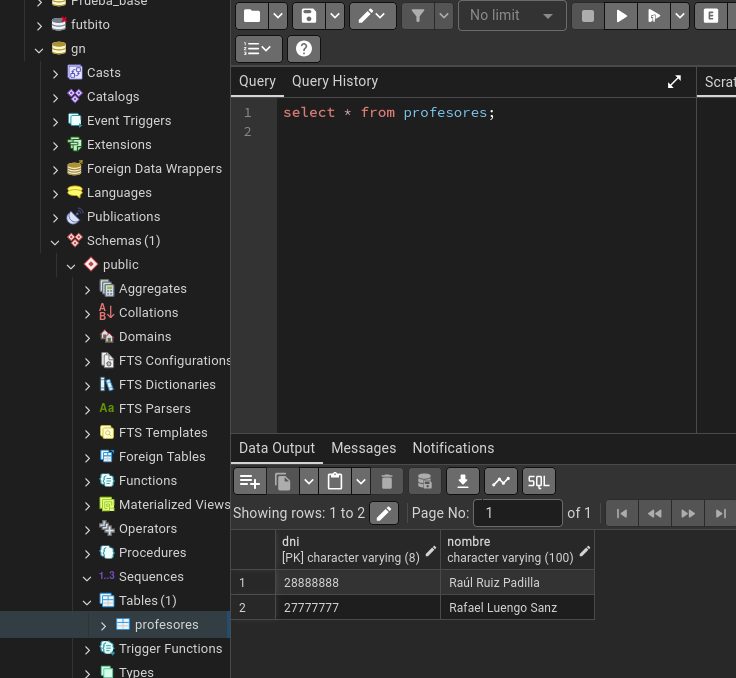Image resolution: width=736 pixels, height=678 pixels.
Task: Paste rows with the clipboard icon
Action: [335, 481]
